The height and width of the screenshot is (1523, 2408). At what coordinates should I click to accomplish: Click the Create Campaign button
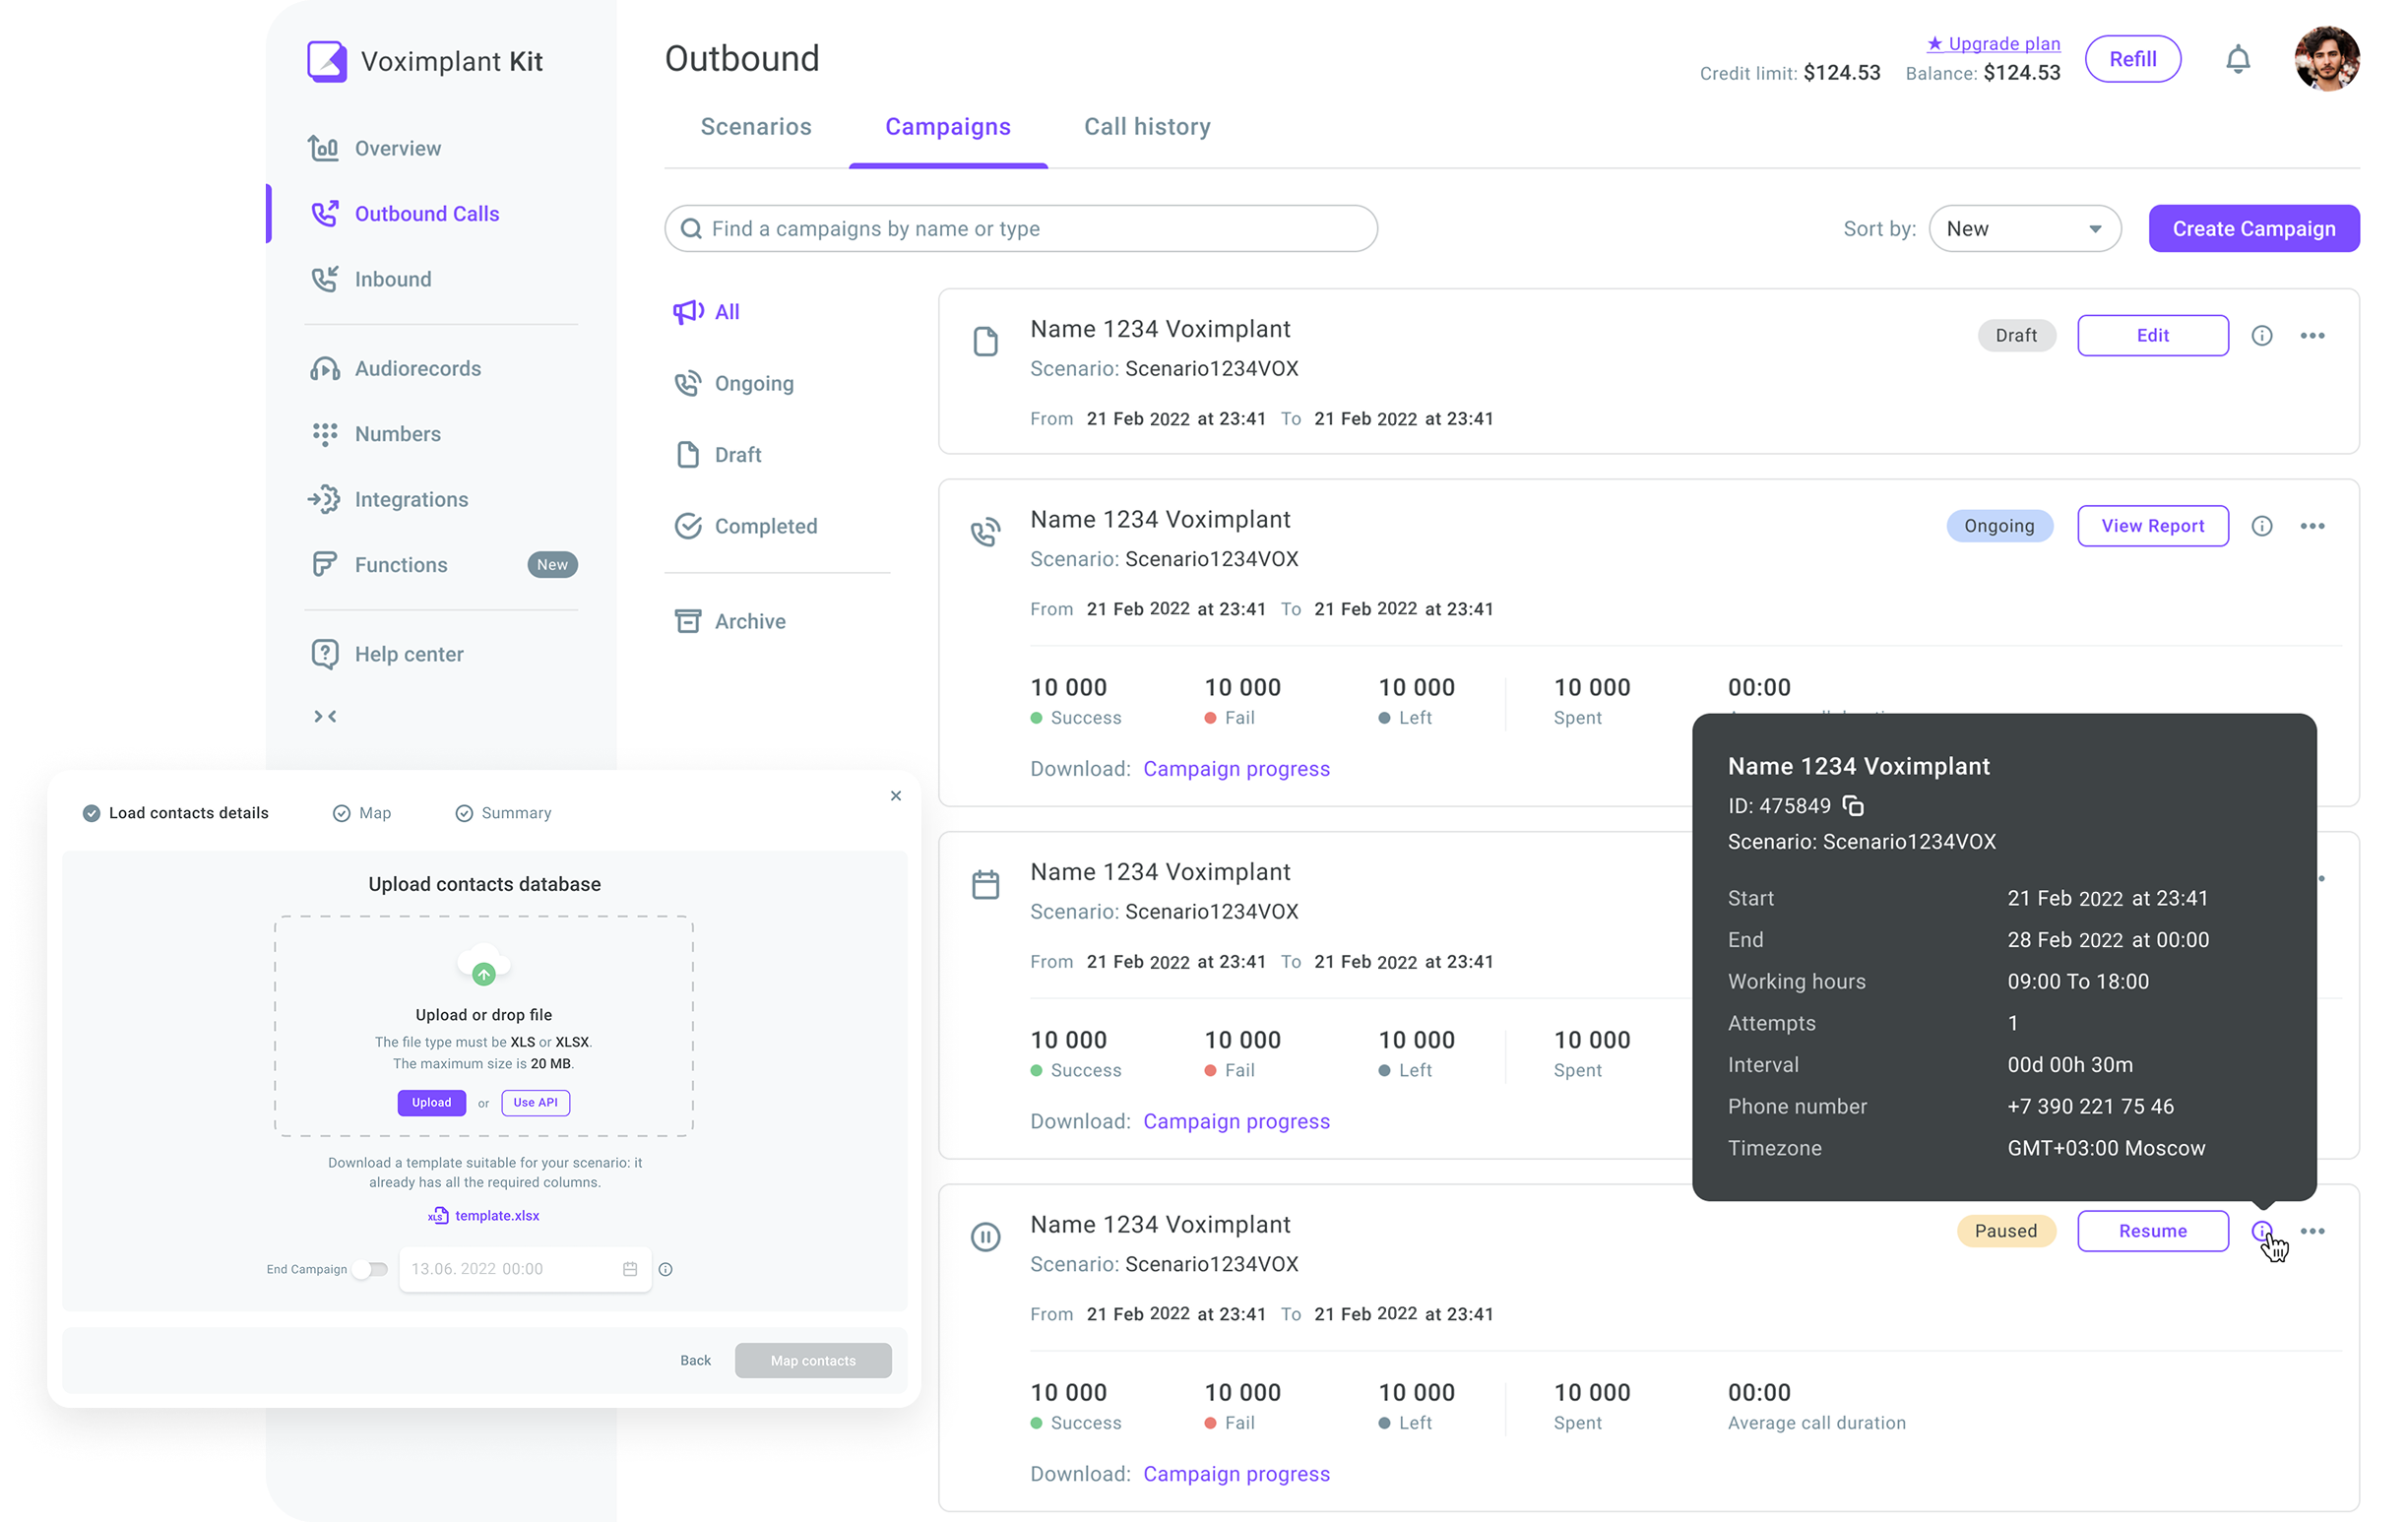click(2253, 229)
